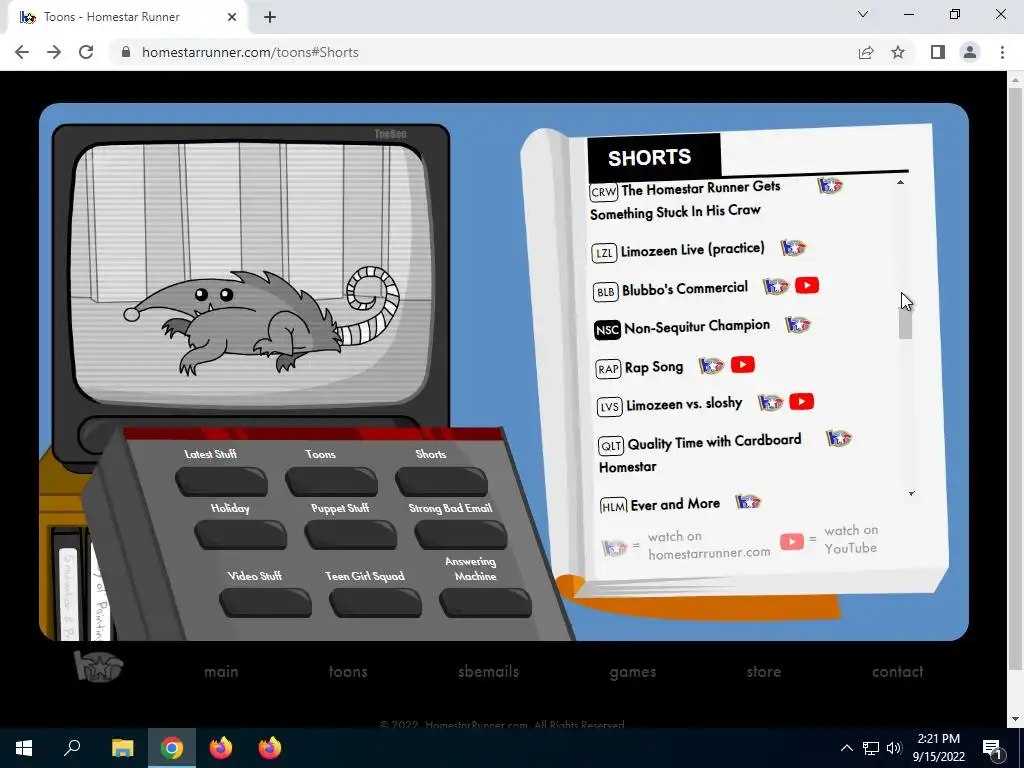Open Non-Sequitur Champion site icon
The width and height of the screenshot is (1024, 768).
[797, 325]
